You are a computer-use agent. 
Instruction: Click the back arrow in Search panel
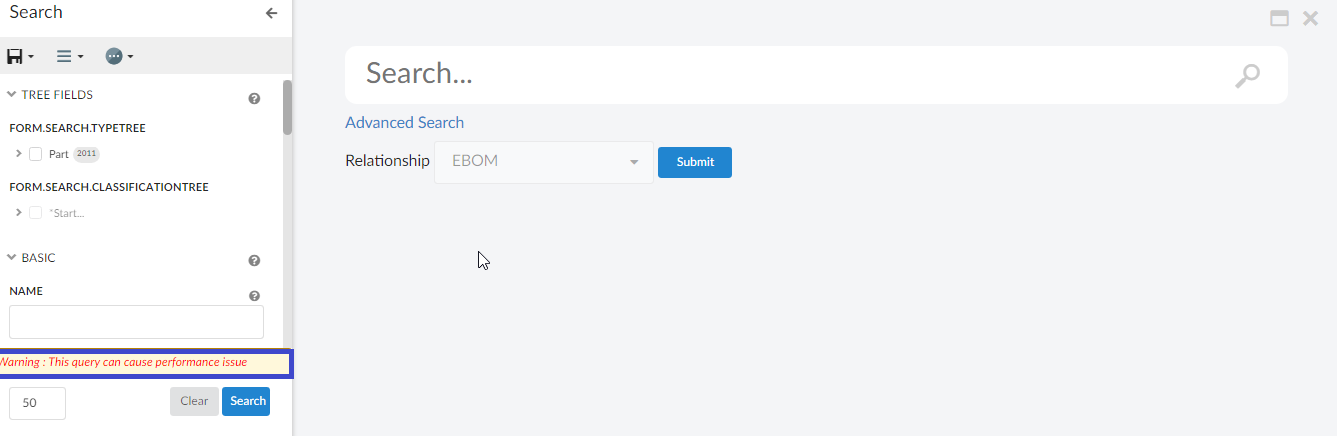click(271, 13)
